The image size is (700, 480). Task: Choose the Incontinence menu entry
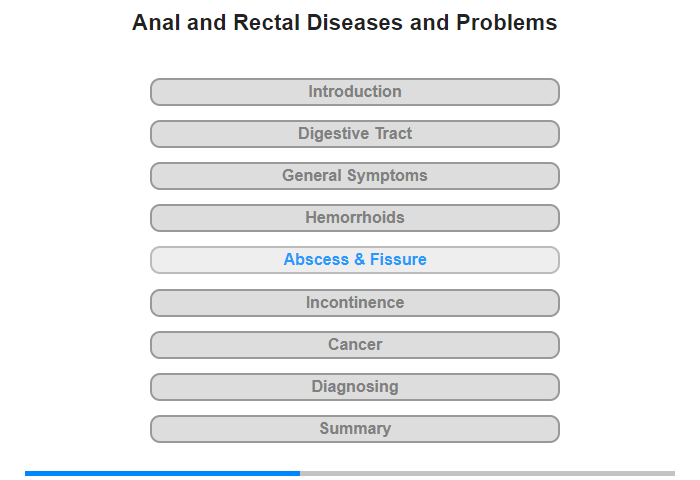click(354, 303)
